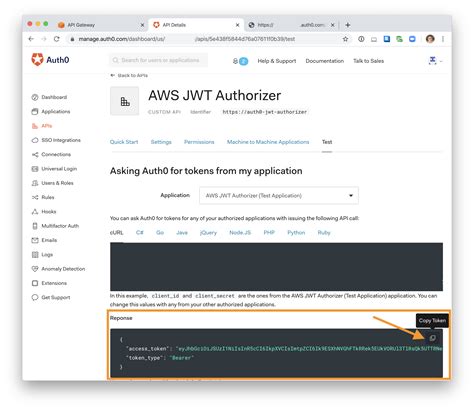This screenshot has height=410, width=474.
Task: Select the Go code tab
Action: [x=160, y=233]
